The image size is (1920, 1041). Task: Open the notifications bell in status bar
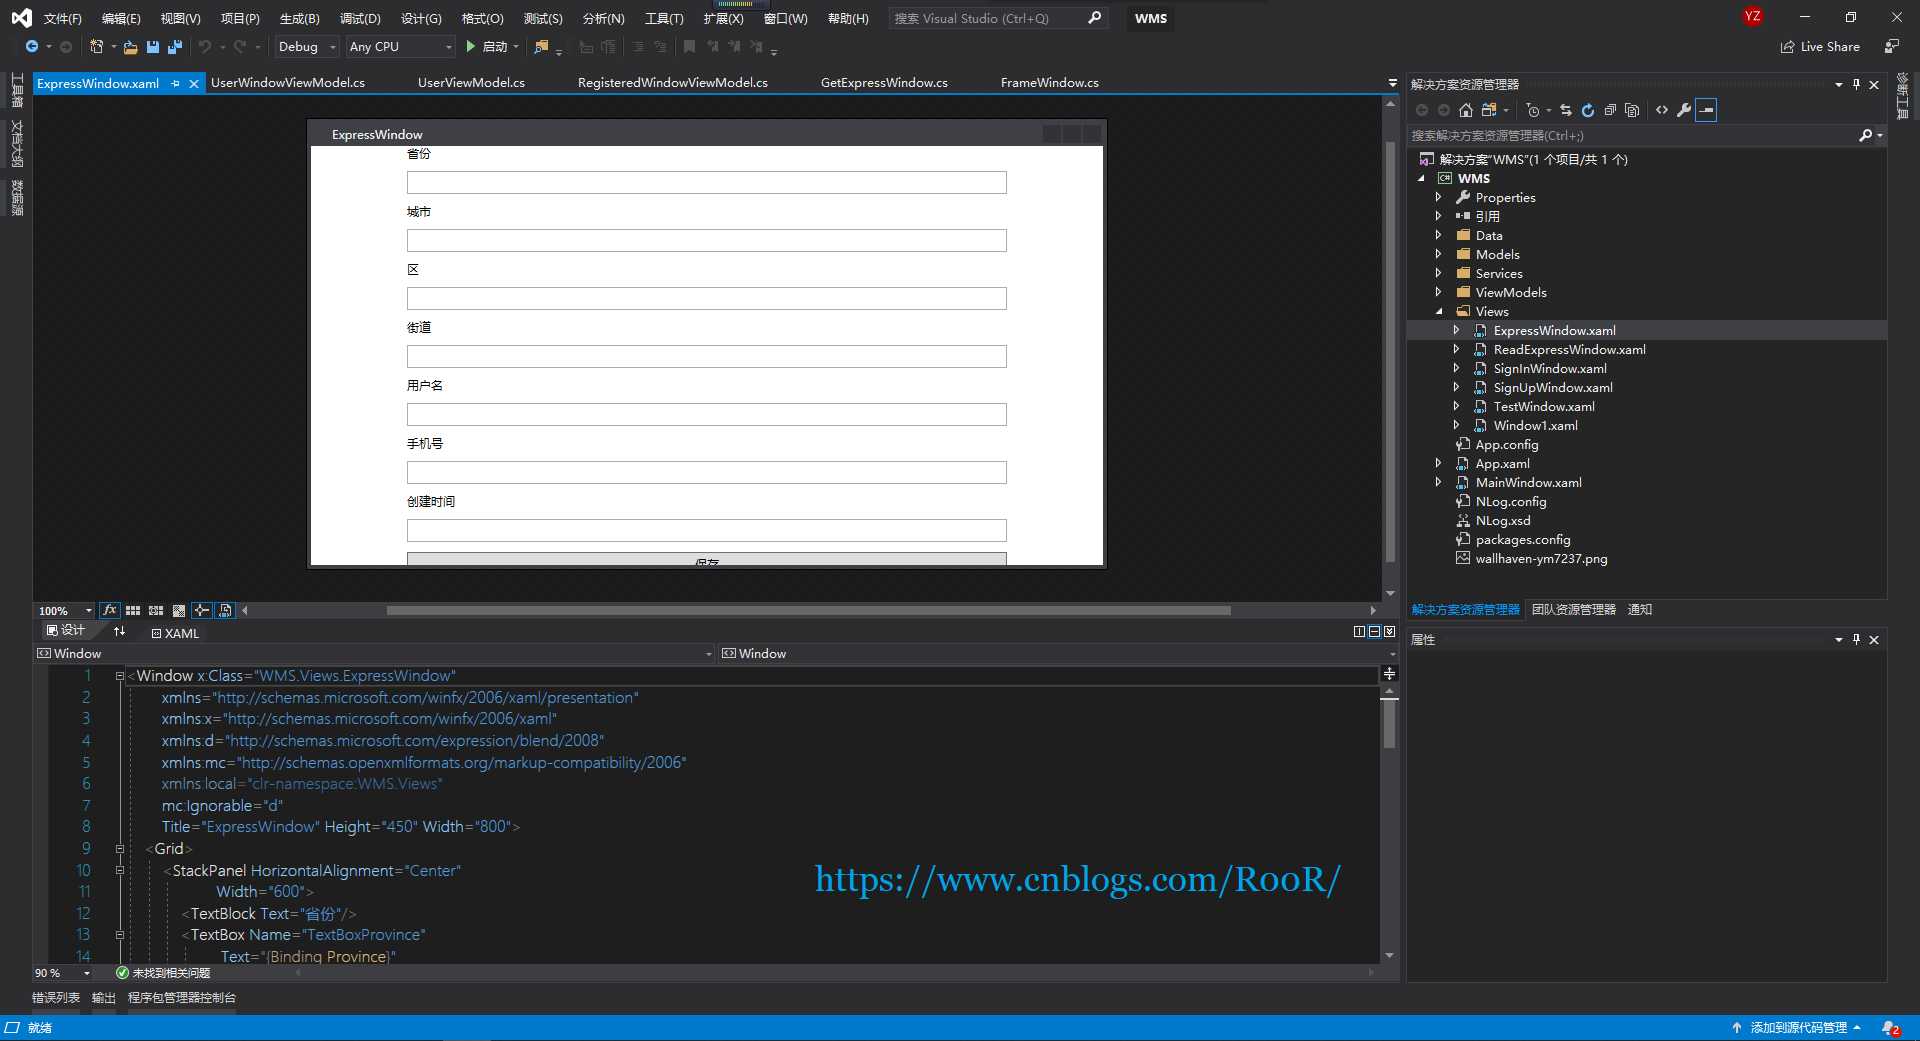click(x=1891, y=1028)
